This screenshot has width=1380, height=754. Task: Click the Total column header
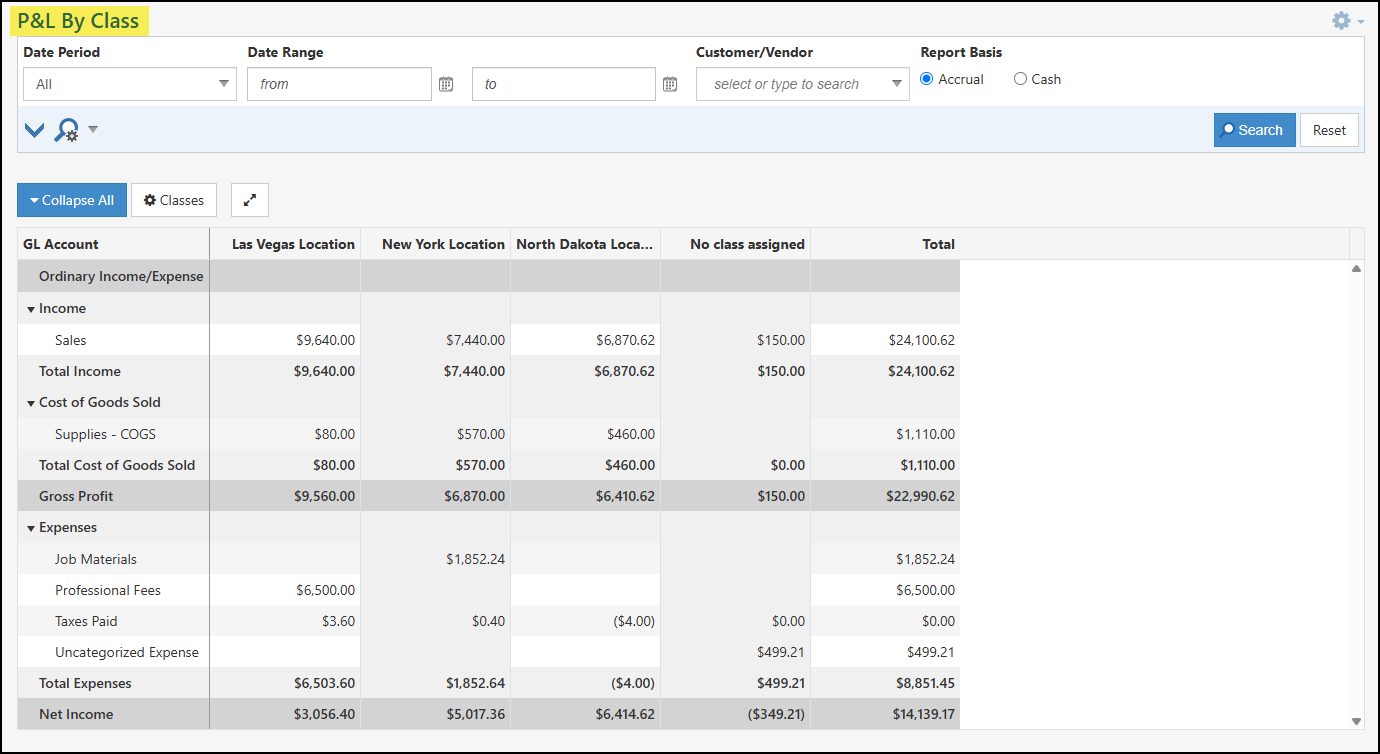[x=885, y=244]
